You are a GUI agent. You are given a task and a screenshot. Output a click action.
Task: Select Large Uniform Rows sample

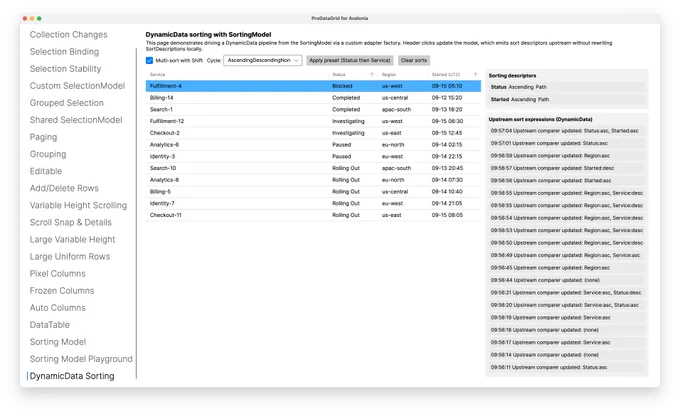[x=70, y=257]
